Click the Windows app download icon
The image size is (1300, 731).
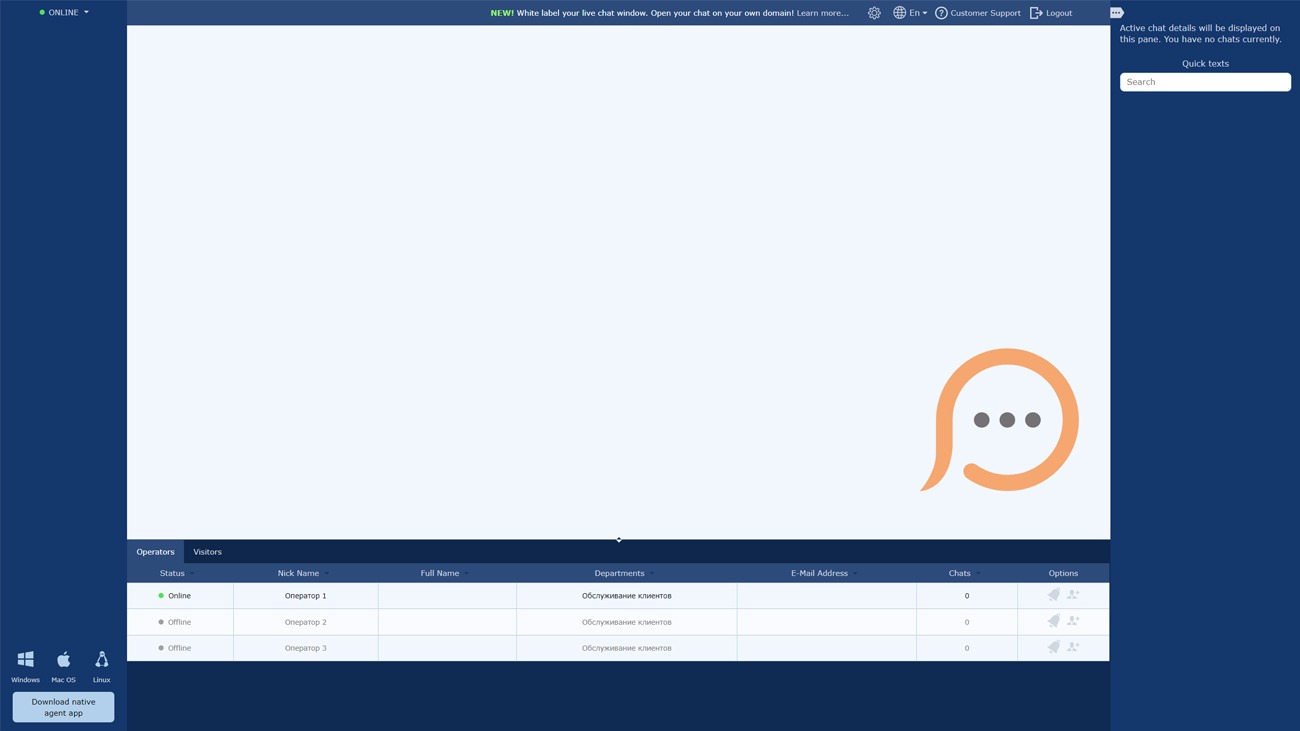tap(26, 660)
